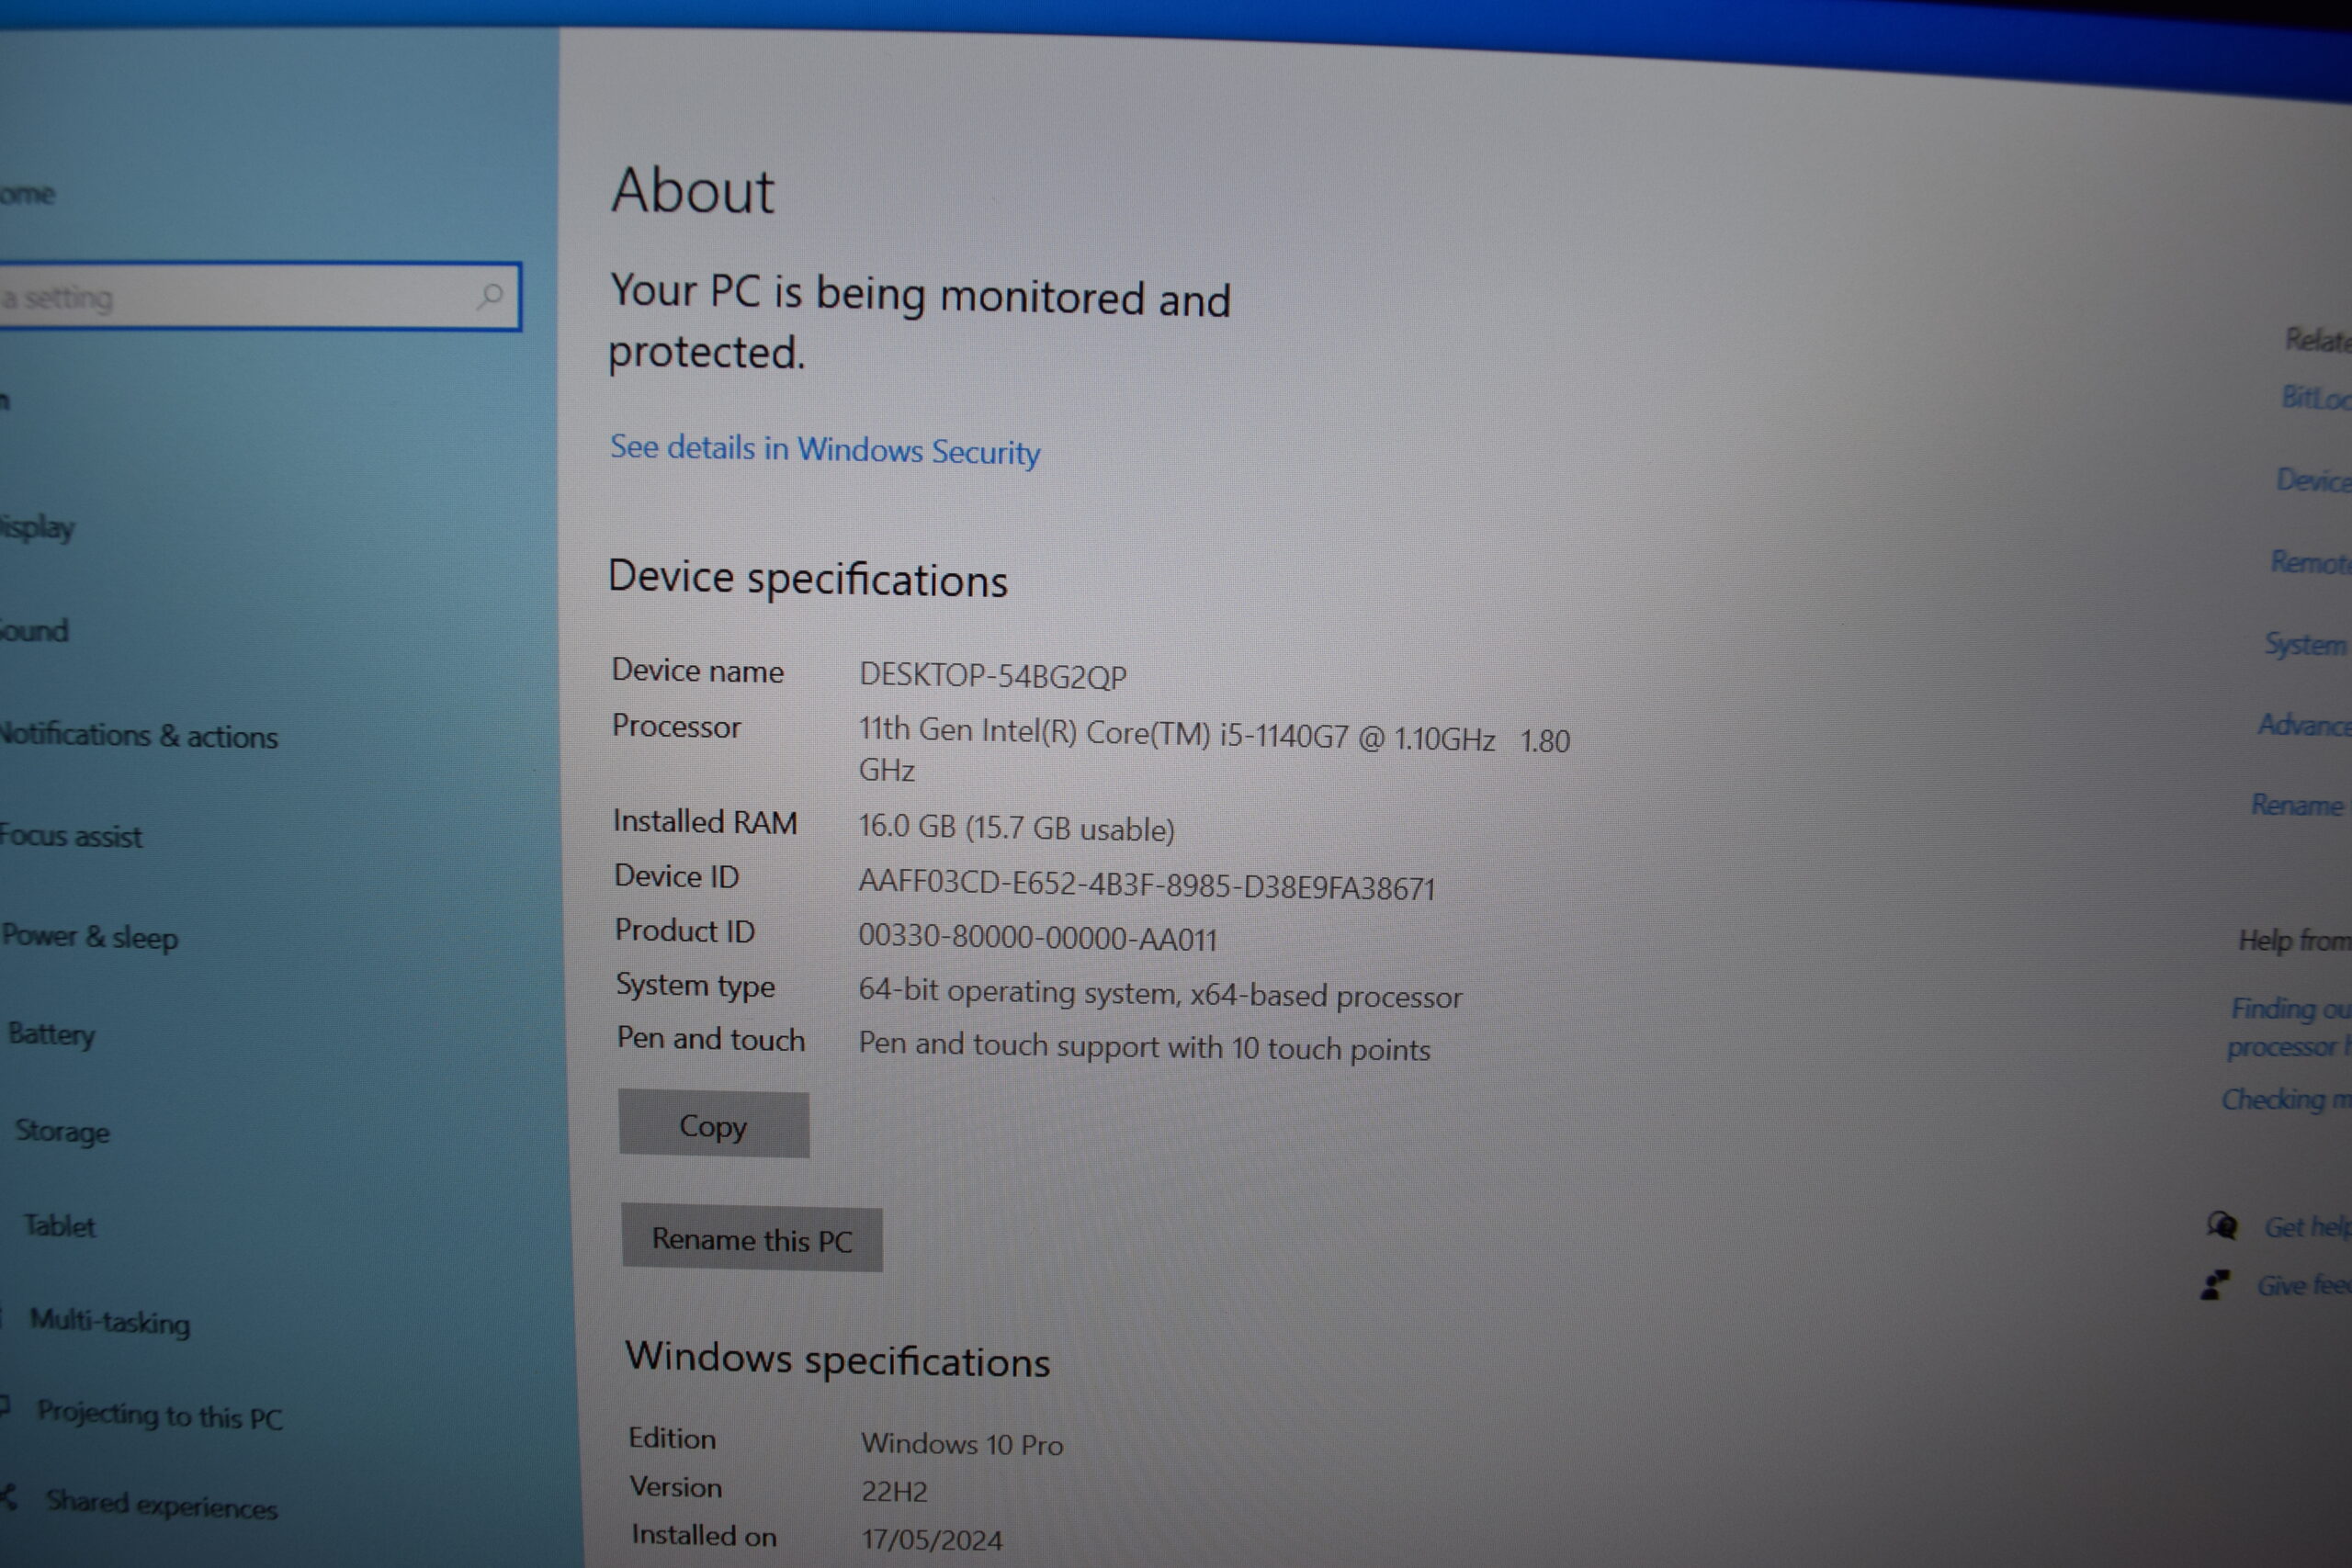2352x1568 pixels.
Task: Open Display settings in sidebar
Action: click(37, 527)
